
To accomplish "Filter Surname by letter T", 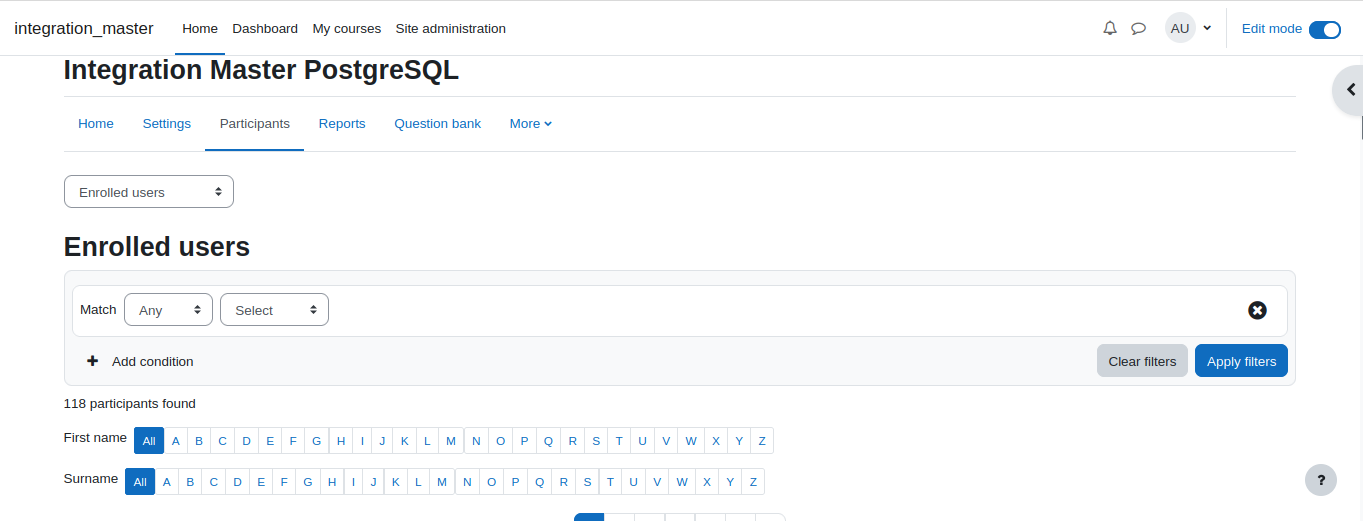I will tap(610, 482).
